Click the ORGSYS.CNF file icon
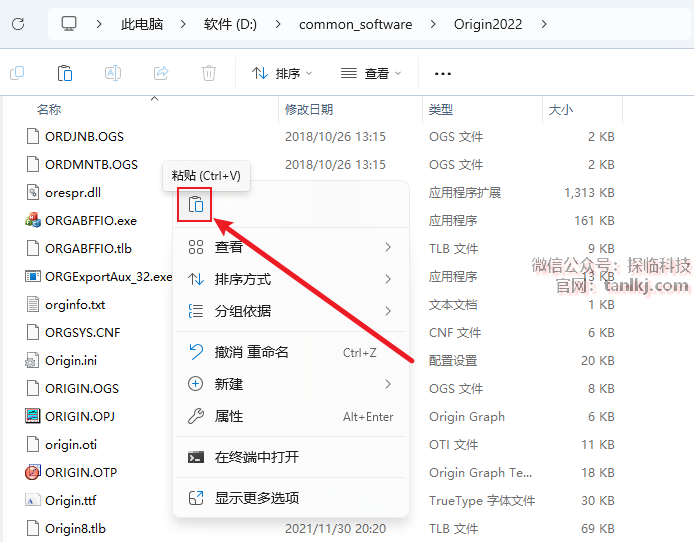Image resolution: width=694 pixels, height=542 pixels. pos(33,332)
